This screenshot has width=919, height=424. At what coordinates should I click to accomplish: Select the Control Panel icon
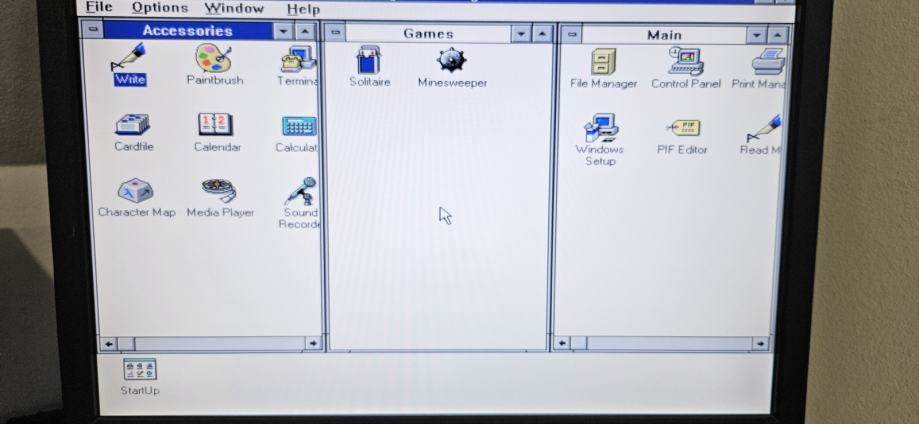[685, 61]
